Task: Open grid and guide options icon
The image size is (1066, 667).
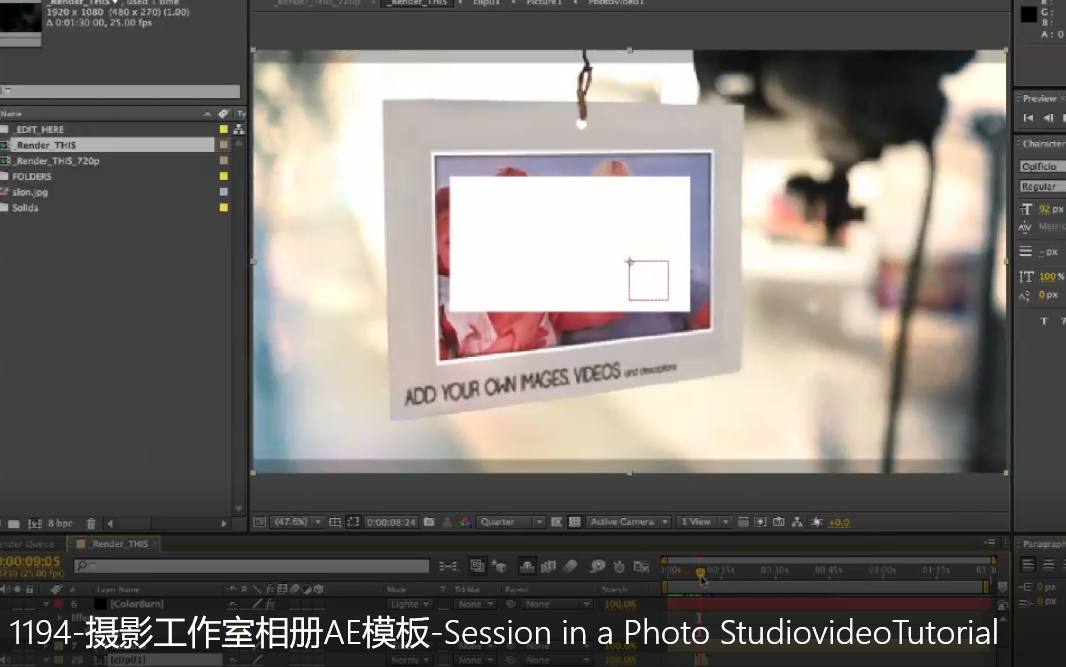Action: [334, 522]
